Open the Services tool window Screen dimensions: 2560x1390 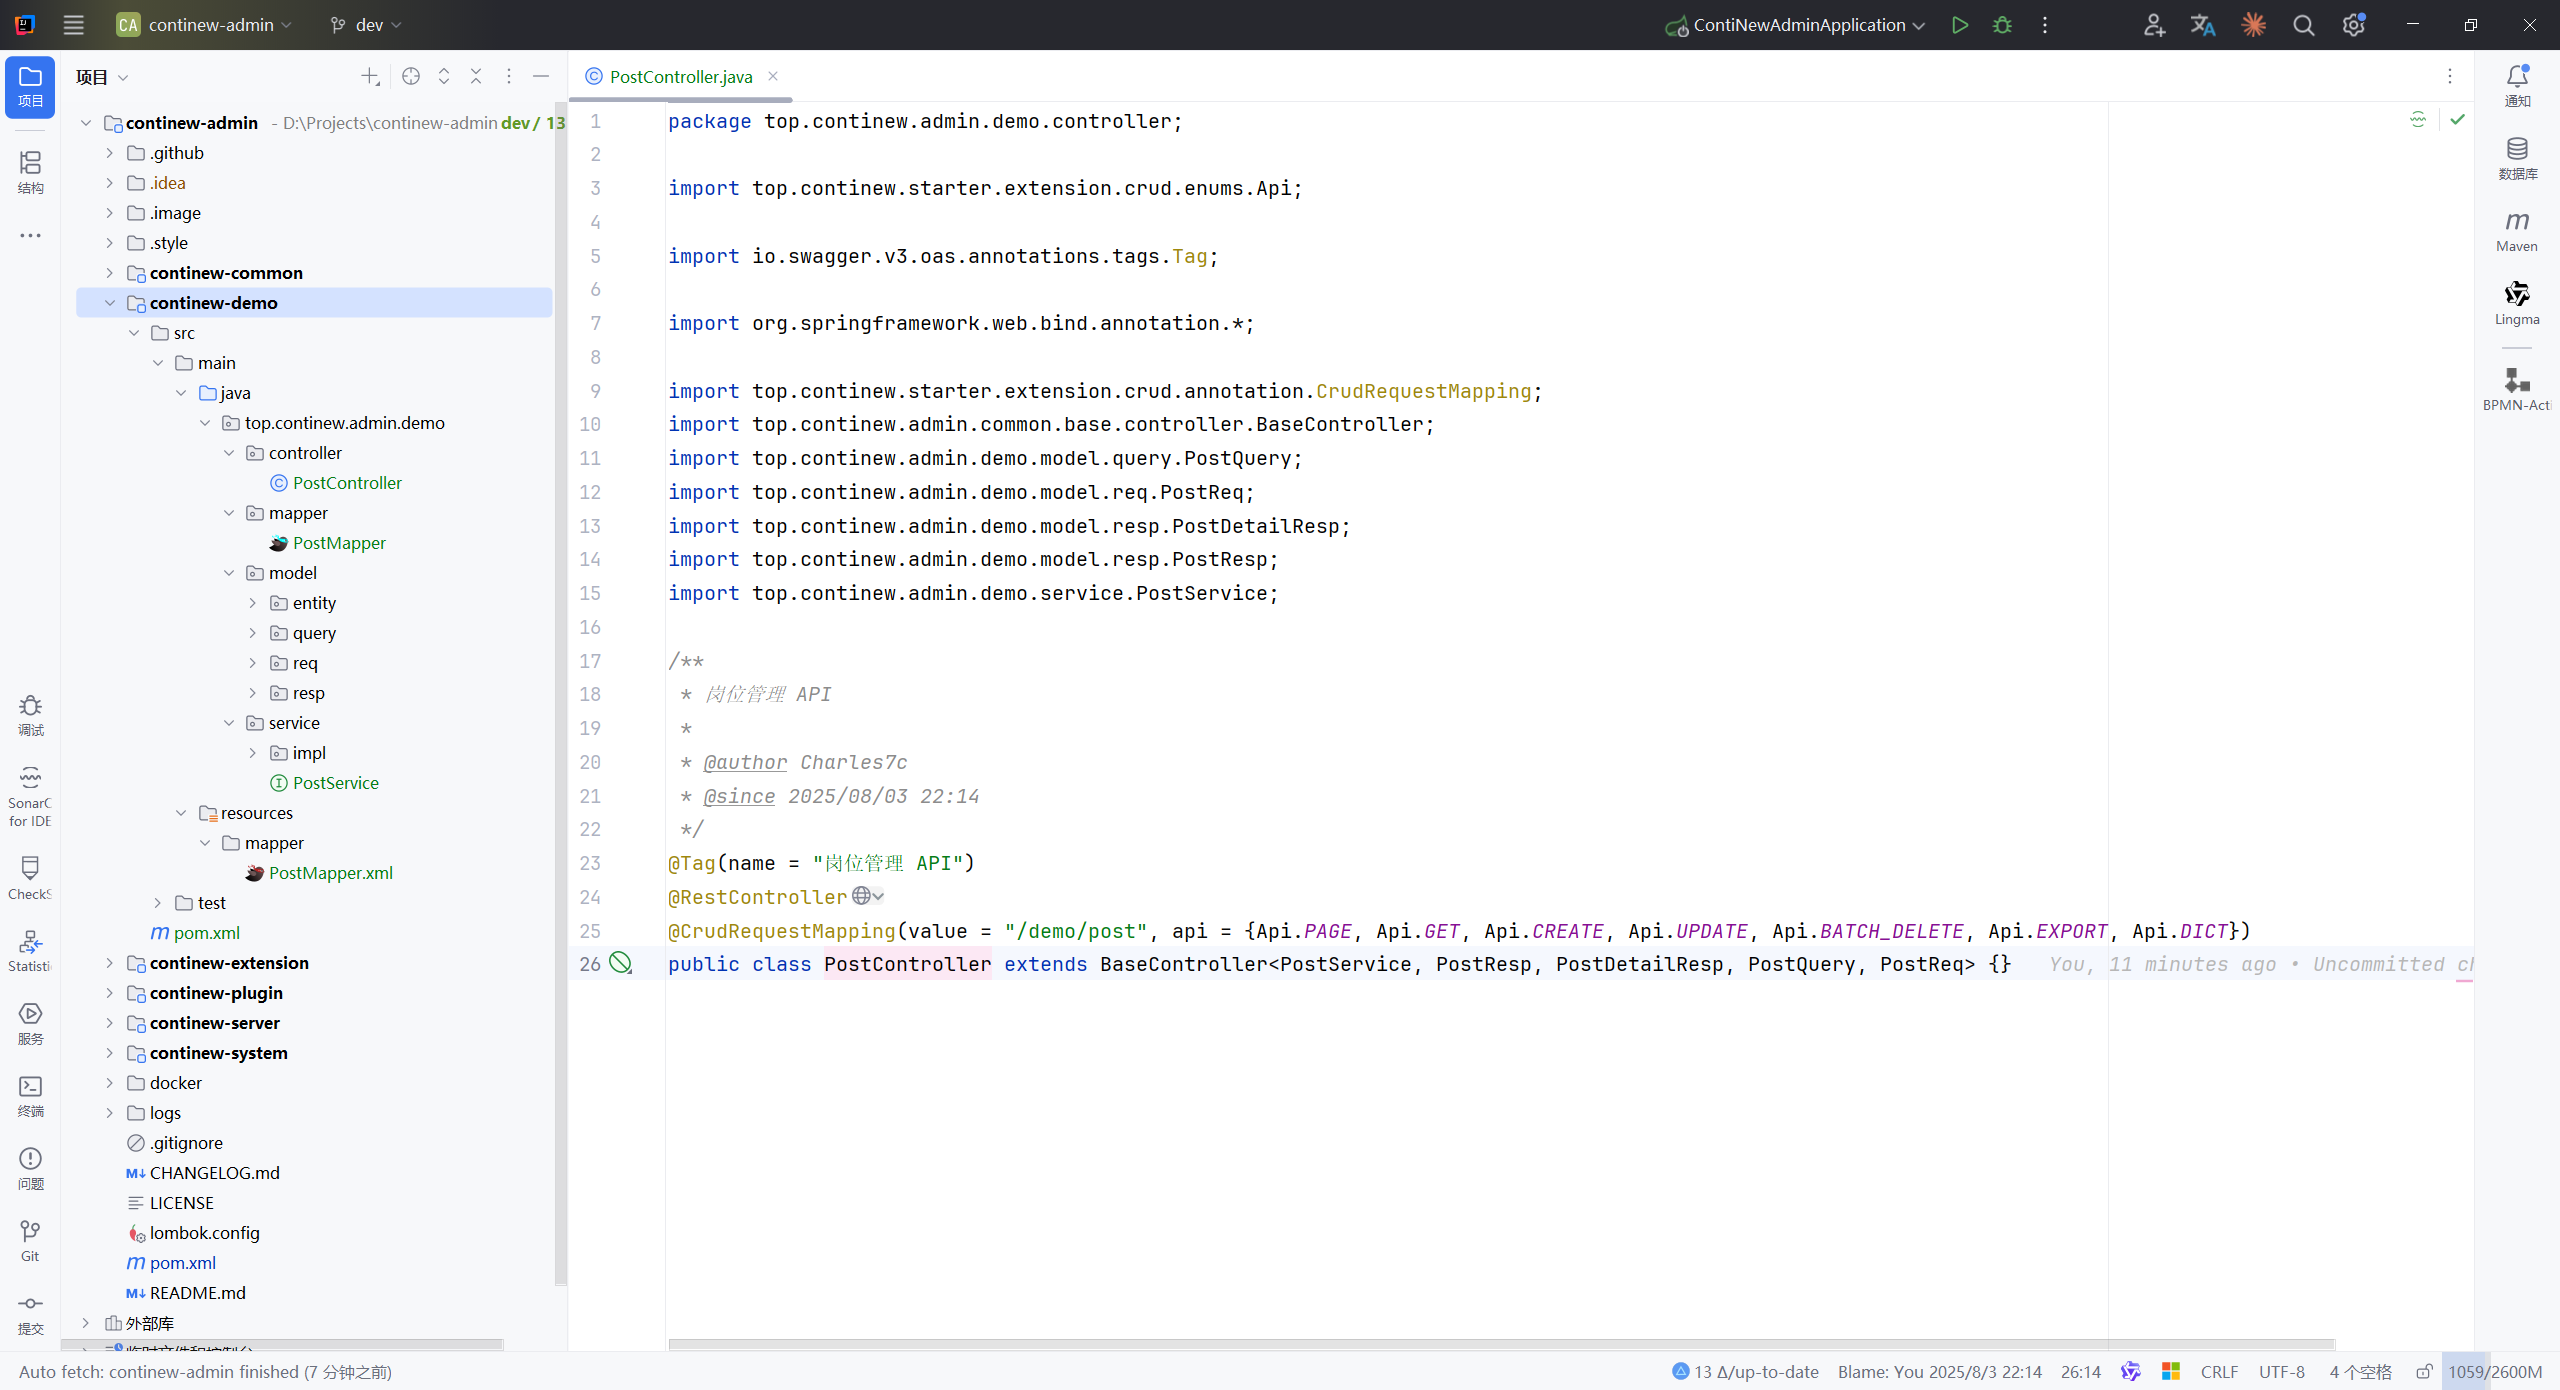pos(30,1024)
